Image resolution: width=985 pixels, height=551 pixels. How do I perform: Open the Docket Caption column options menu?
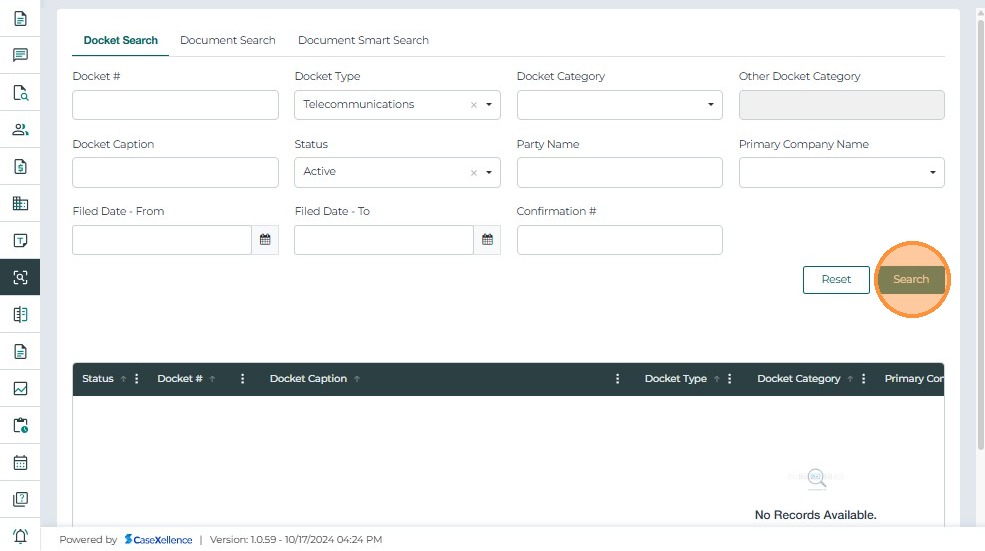pyautogui.click(x=618, y=379)
